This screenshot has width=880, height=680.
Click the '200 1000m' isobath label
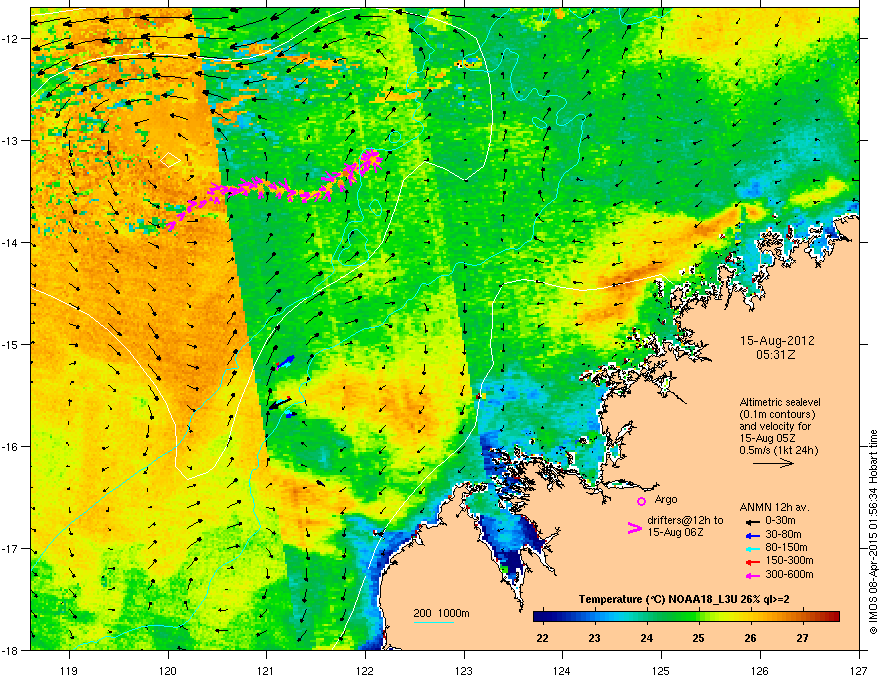(441, 613)
